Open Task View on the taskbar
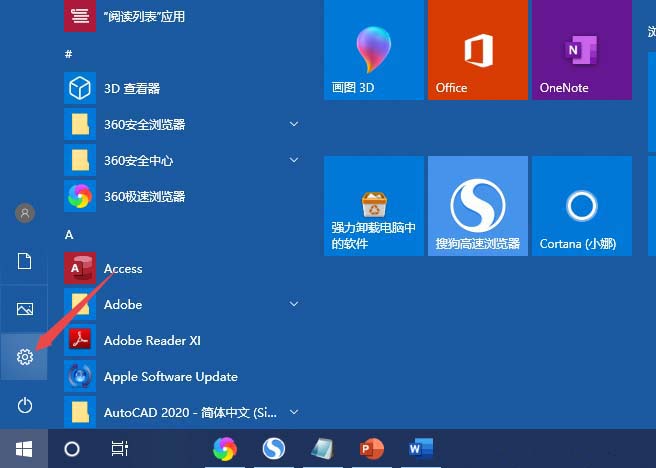The width and height of the screenshot is (656, 468). coord(120,449)
